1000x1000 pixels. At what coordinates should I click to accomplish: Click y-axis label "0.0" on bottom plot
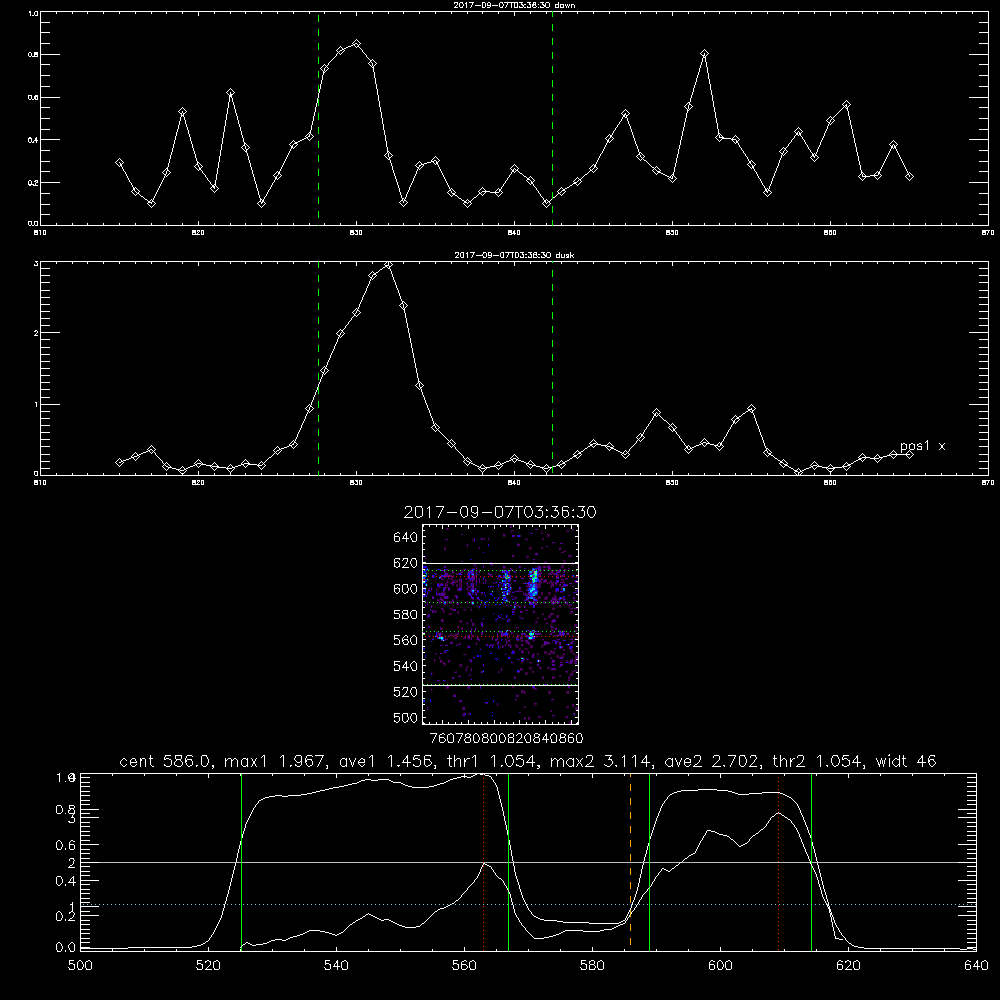tap(66, 948)
